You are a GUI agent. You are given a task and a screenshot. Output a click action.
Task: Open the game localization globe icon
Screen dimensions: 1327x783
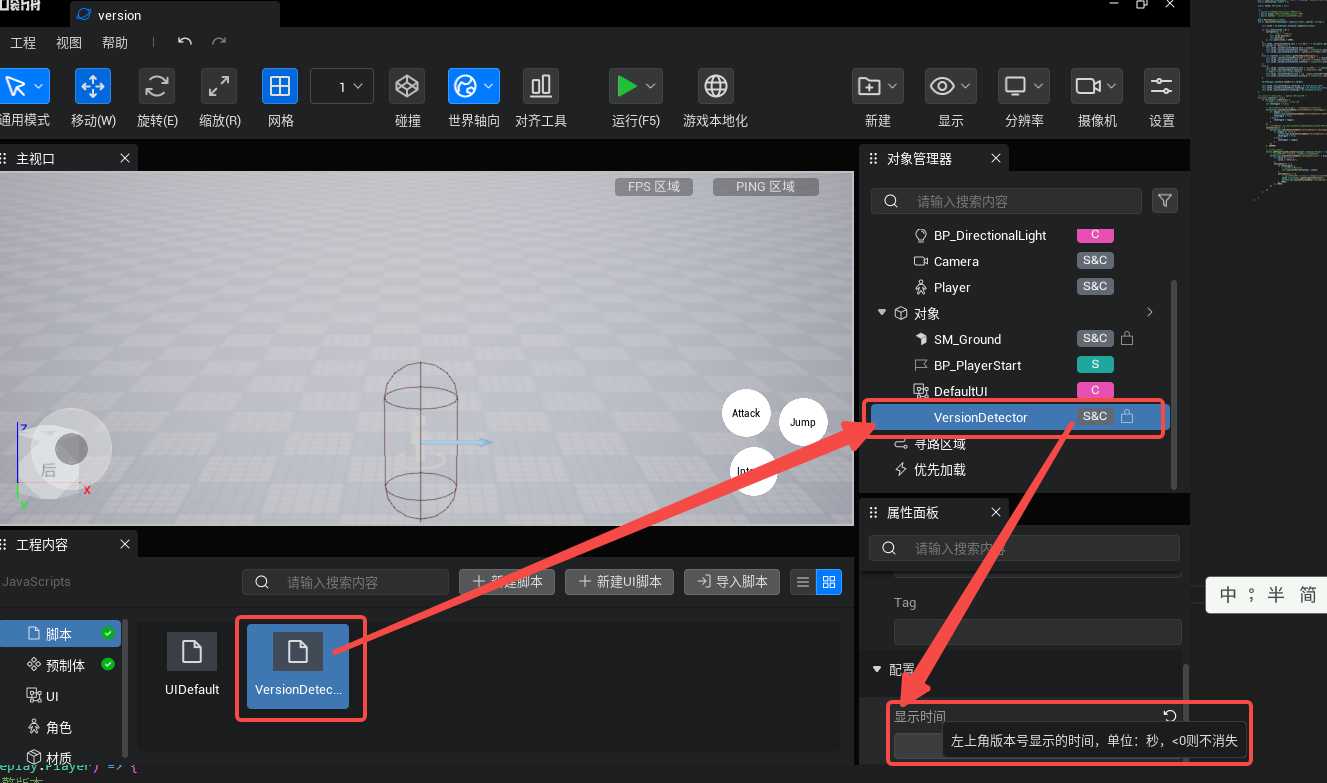tap(716, 87)
